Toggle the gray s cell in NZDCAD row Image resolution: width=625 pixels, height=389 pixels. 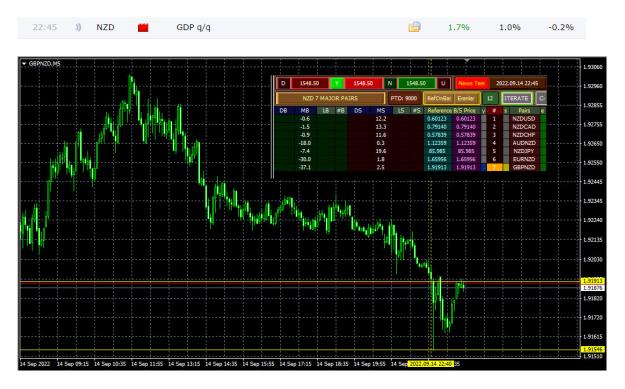pos(506,127)
